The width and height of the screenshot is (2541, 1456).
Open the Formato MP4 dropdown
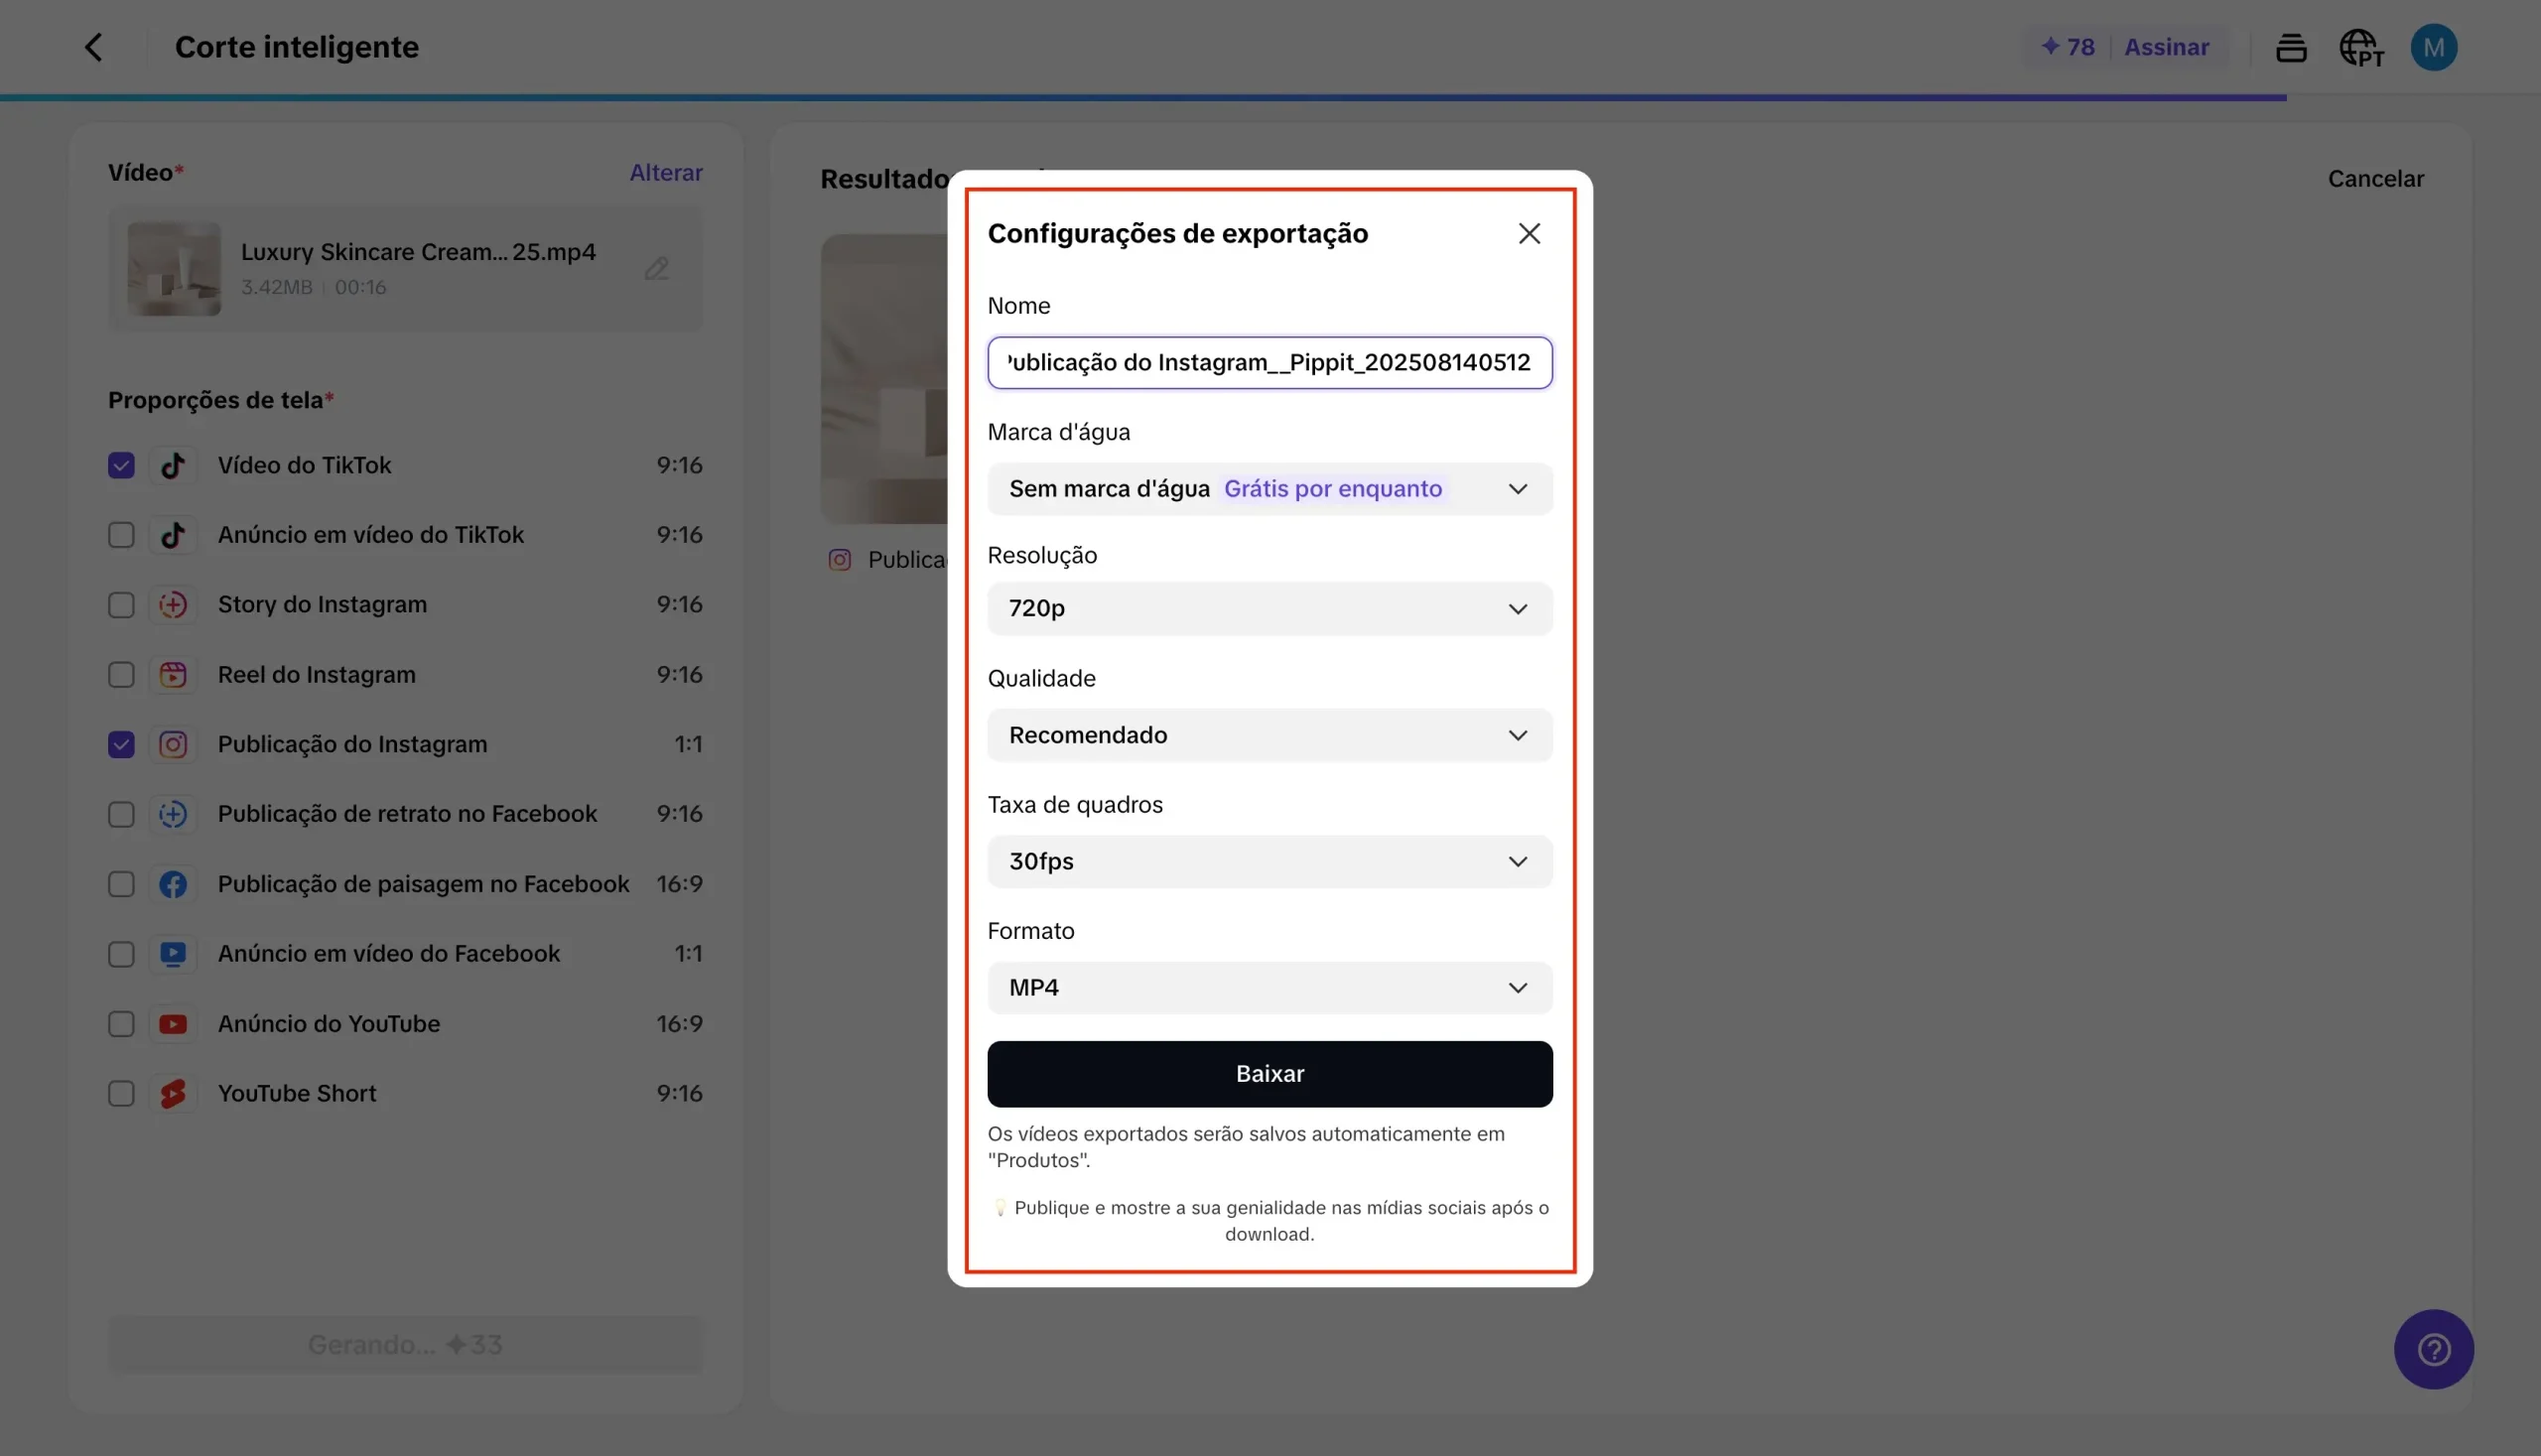[1269, 988]
